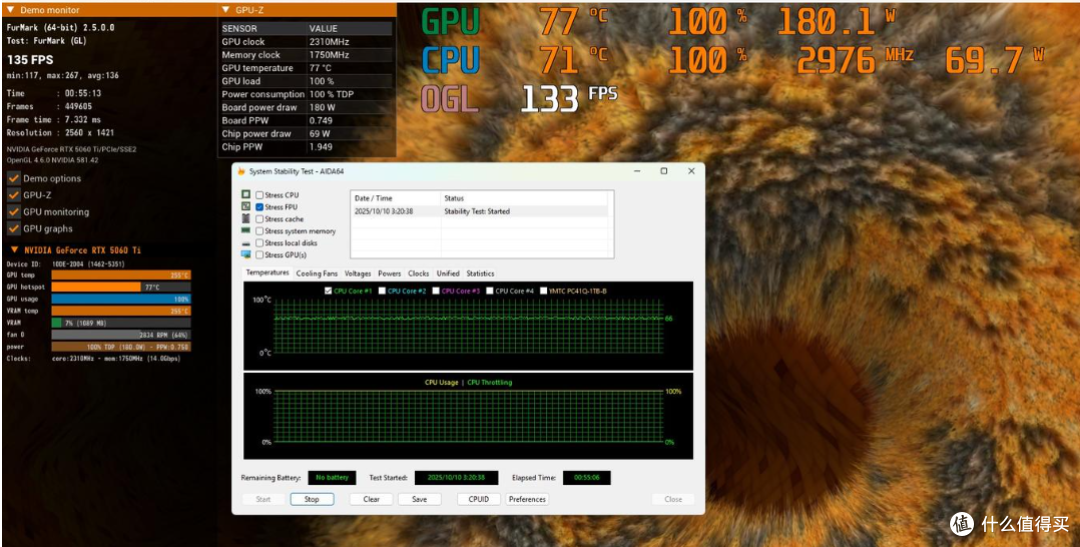
Task: Click the VRAM temp bar
Action: pyautogui.click(x=121, y=311)
